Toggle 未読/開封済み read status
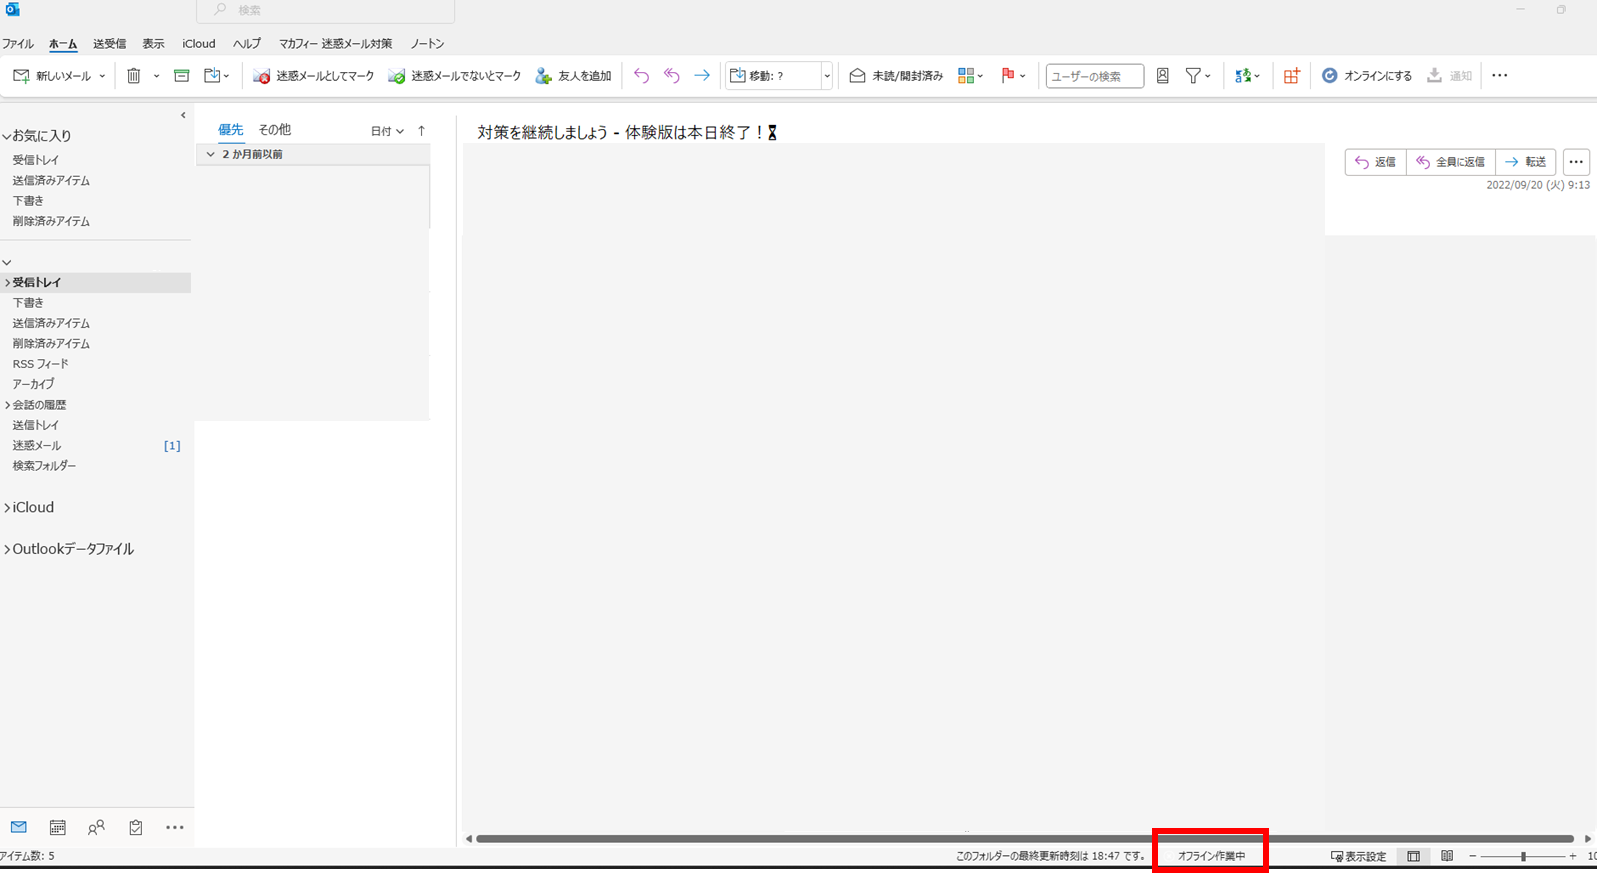Screen dimensions: 1597x873 (896, 76)
